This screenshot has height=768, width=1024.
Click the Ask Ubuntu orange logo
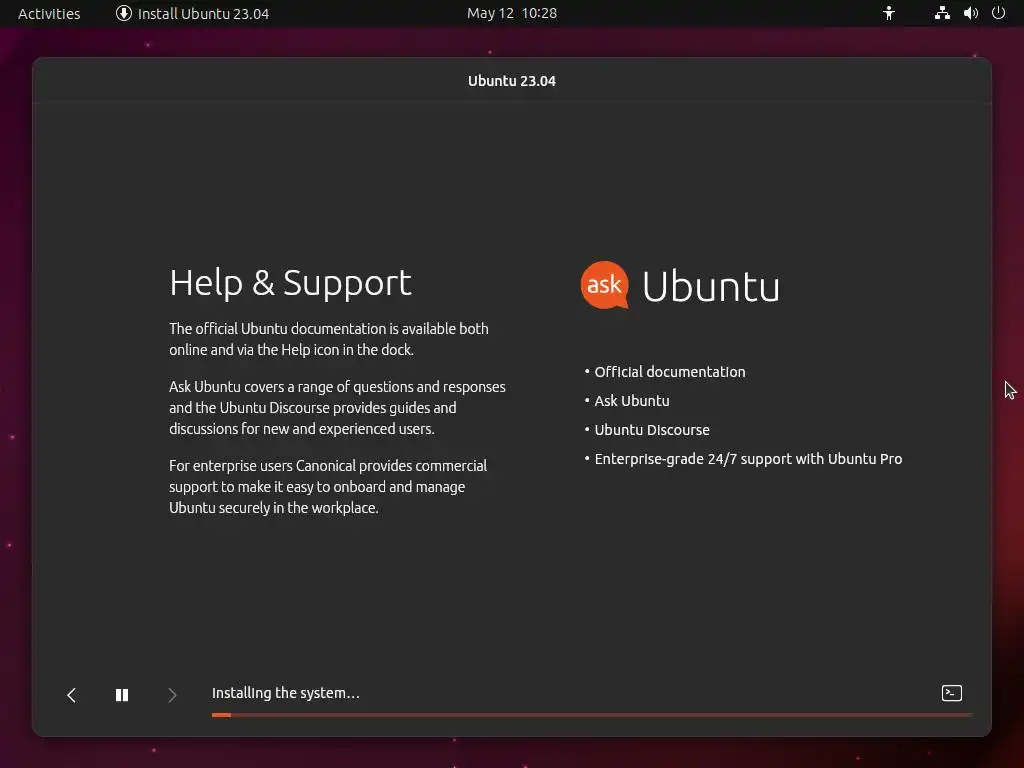(605, 285)
